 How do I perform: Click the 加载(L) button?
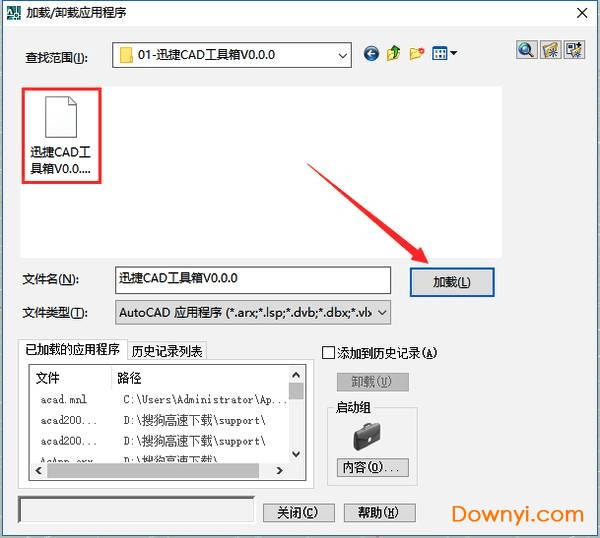click(452, 282)
